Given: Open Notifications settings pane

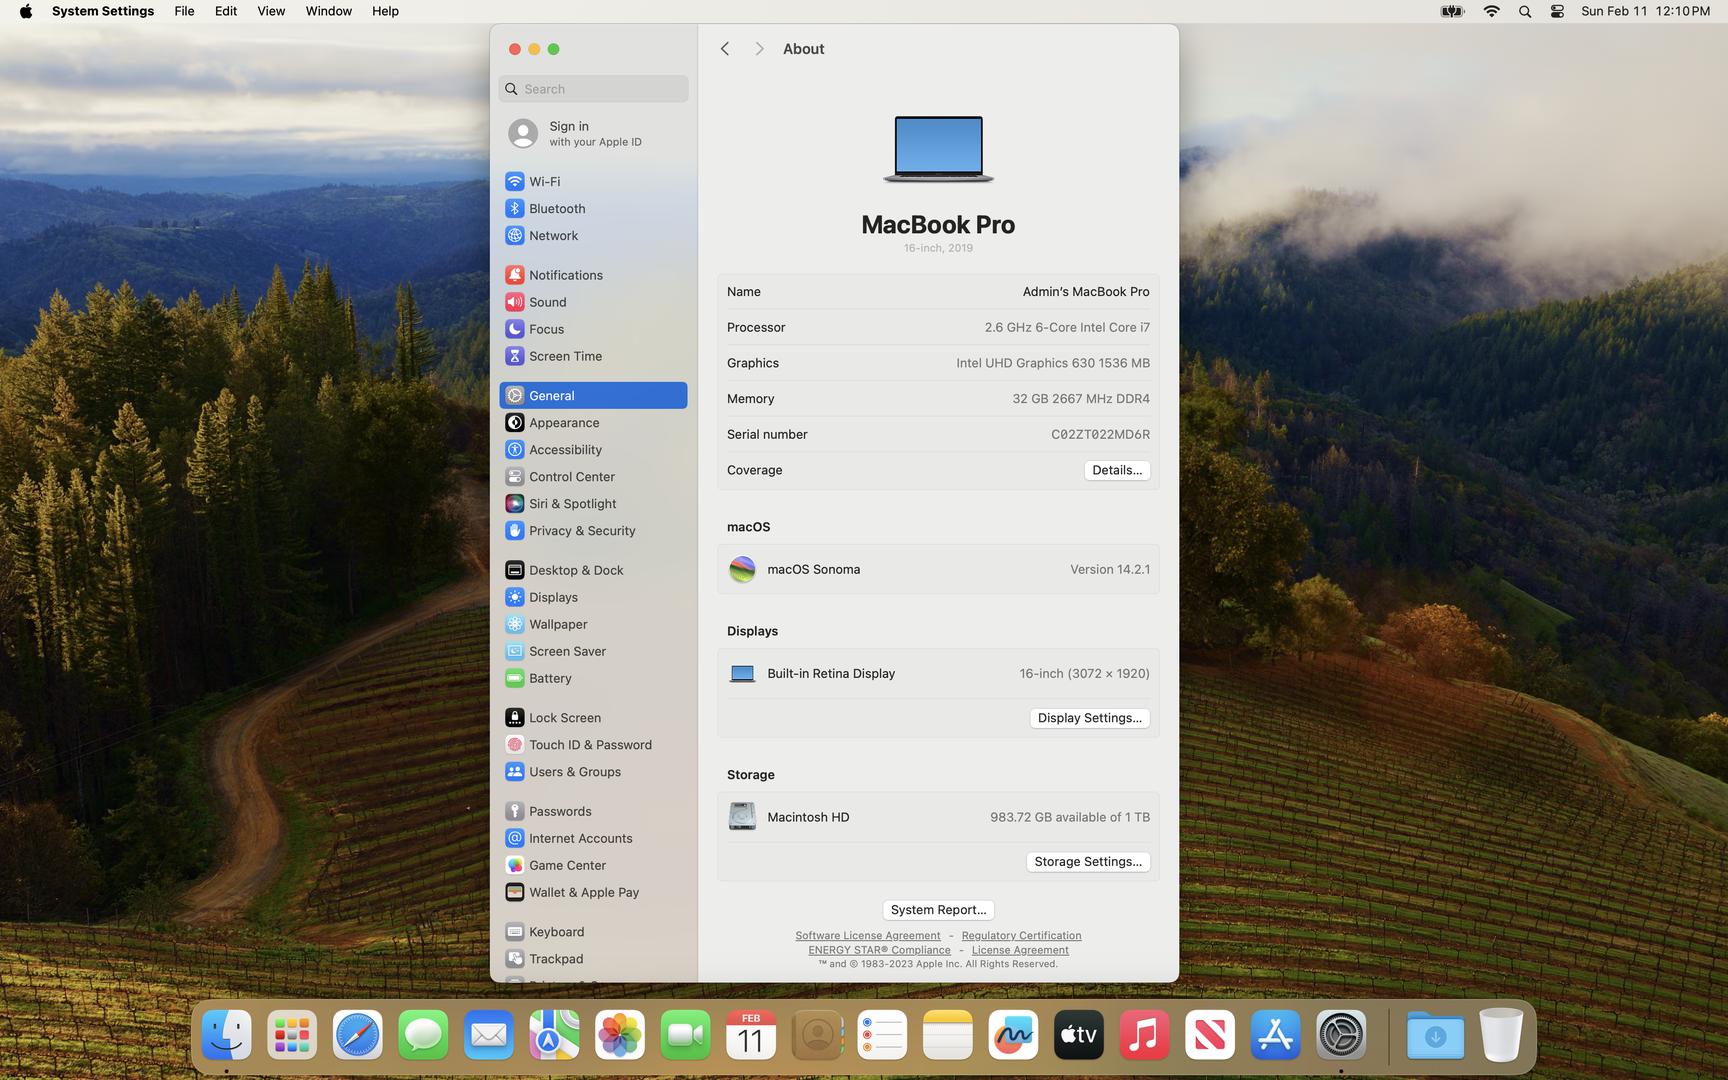Looking at the screenshot, I should [565, 275].
